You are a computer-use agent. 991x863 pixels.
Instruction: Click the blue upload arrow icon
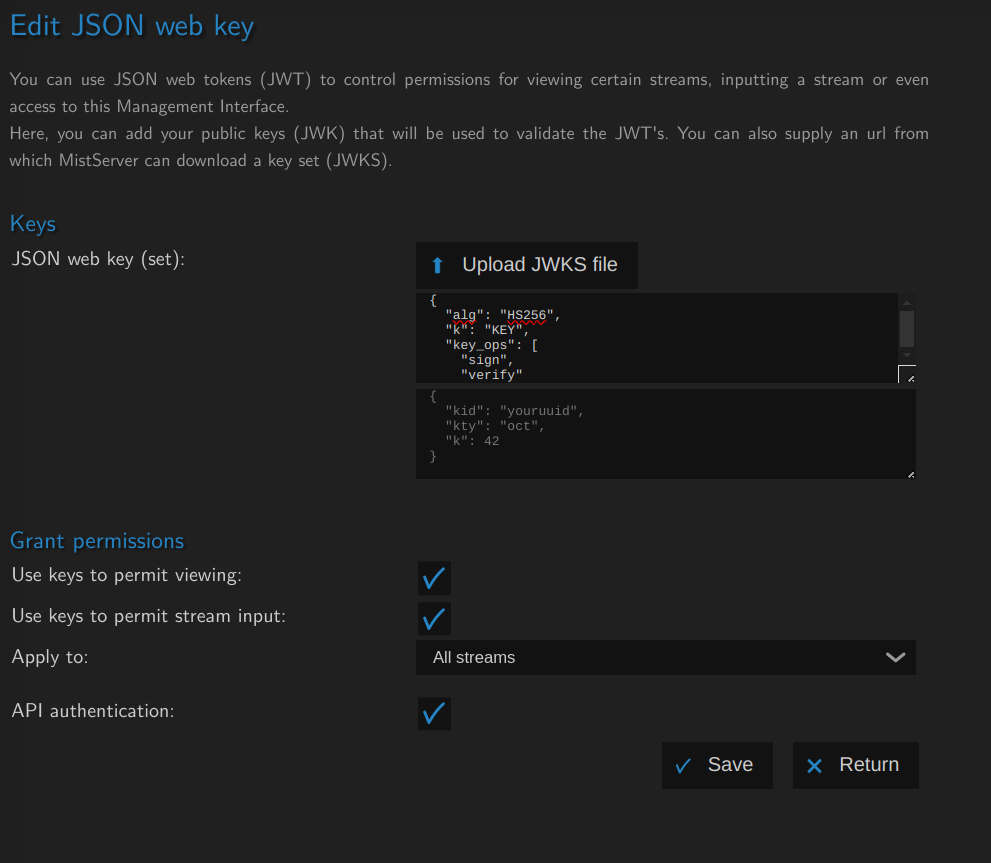tap(437, 265)
